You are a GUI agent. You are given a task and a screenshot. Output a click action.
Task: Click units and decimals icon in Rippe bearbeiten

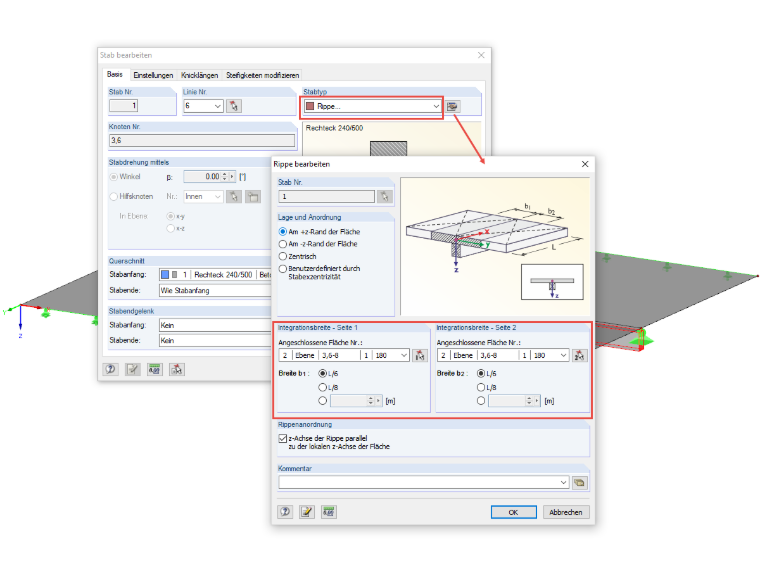[x=329, y=512]
